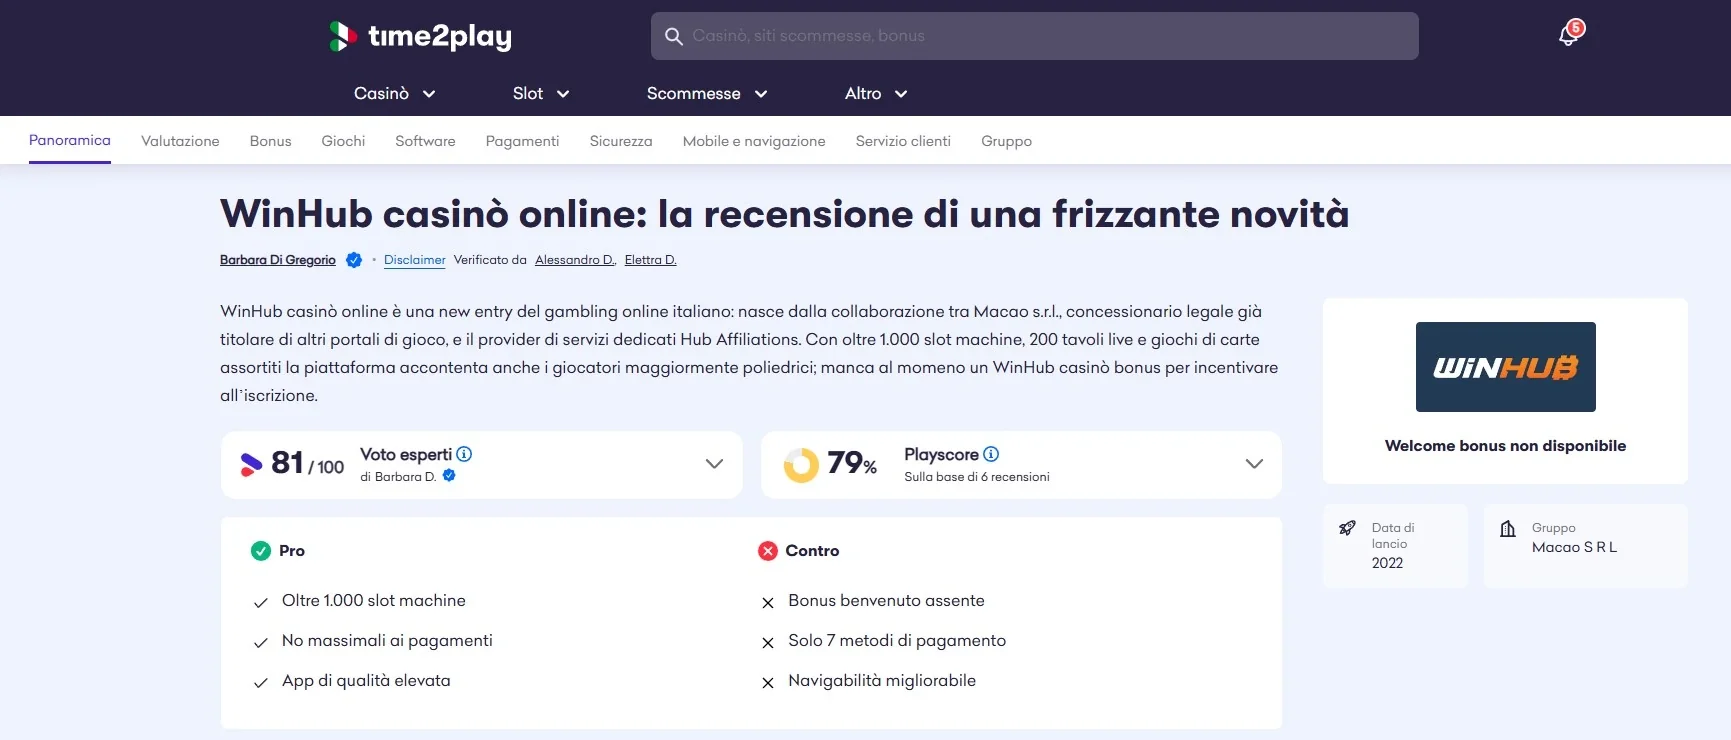This screenshot has height=740, width=1731.
Task: Select the Gruppo tab
Action: coord(1006,142)
